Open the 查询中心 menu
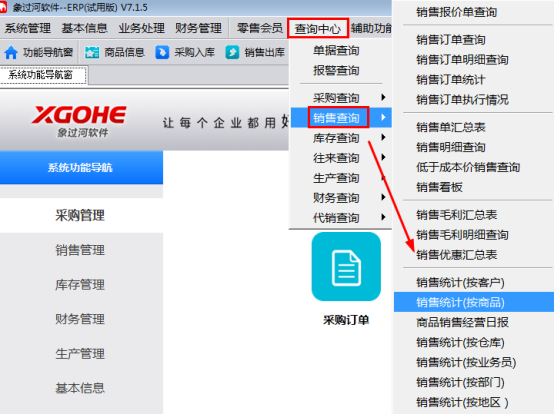 tap(318, 28)
